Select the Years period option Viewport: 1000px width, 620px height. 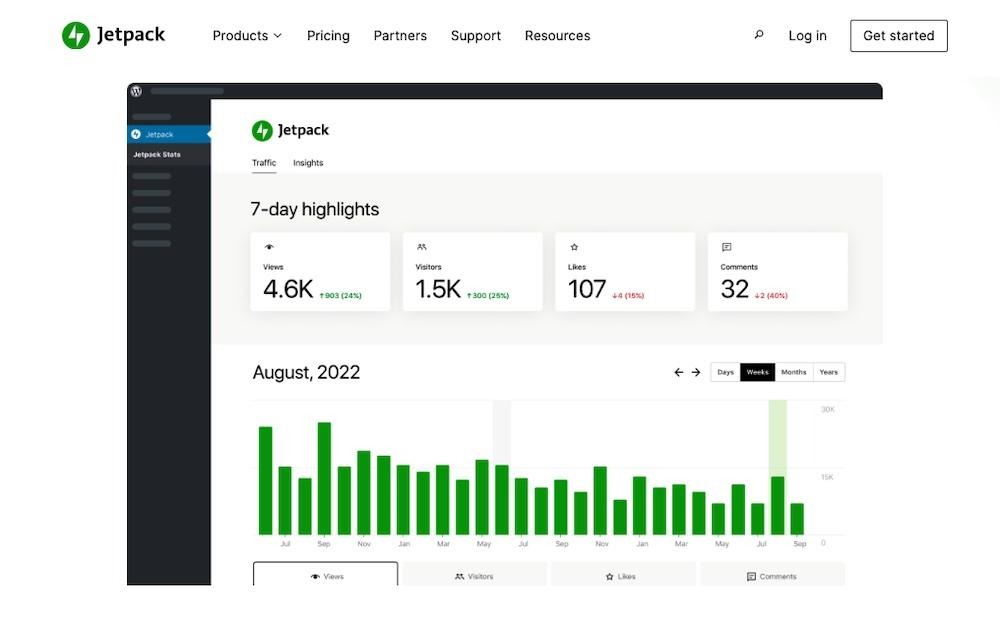pos(828,372)
